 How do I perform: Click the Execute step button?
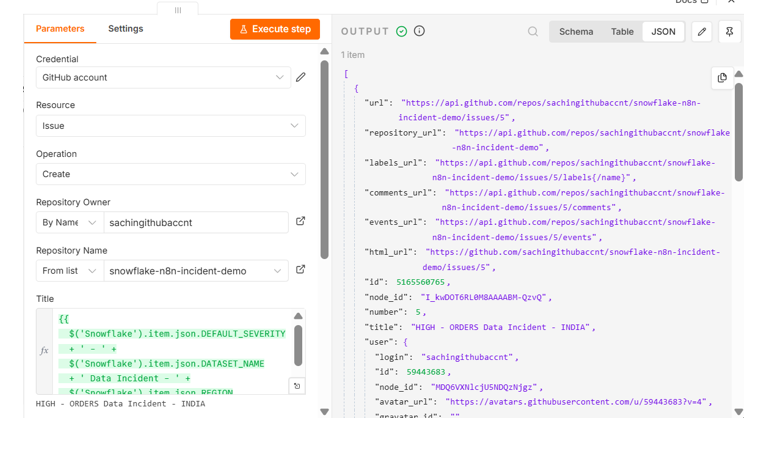[x=275, y=29]
